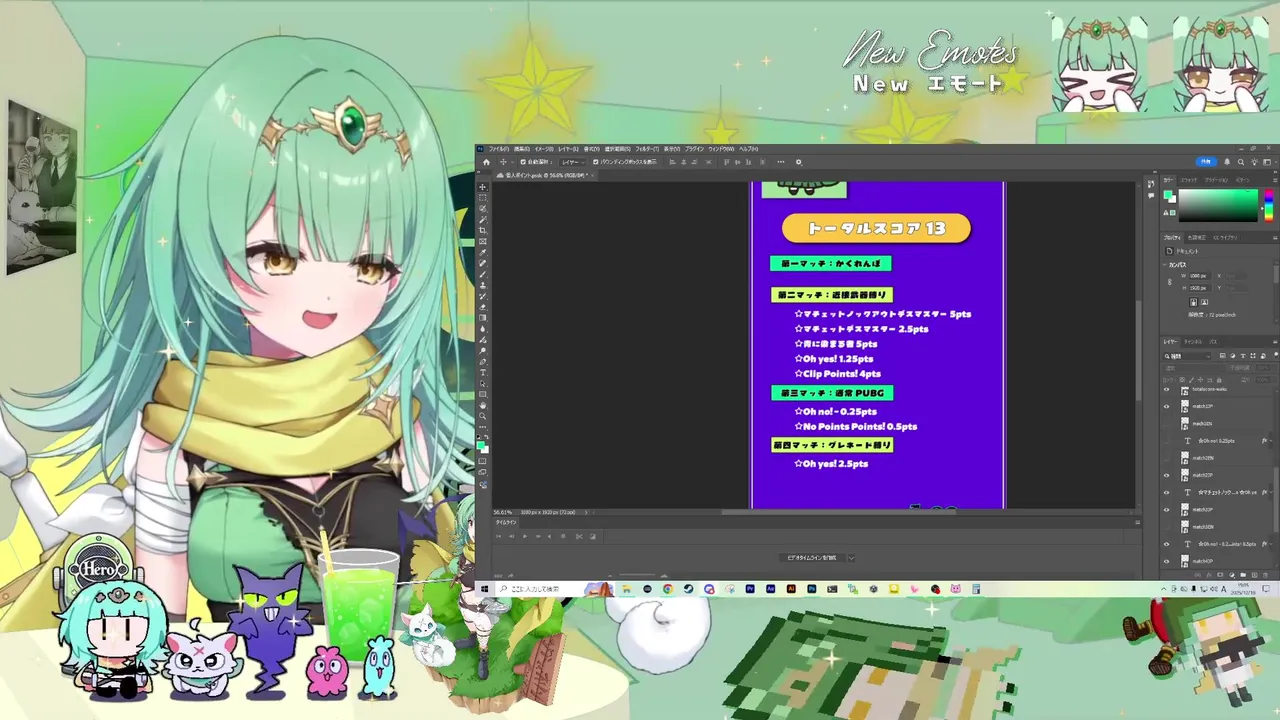Viewport: 1280px width, 720px height.
Task: Switch to the Channels tab
Action: click(x=1193, y=342)
